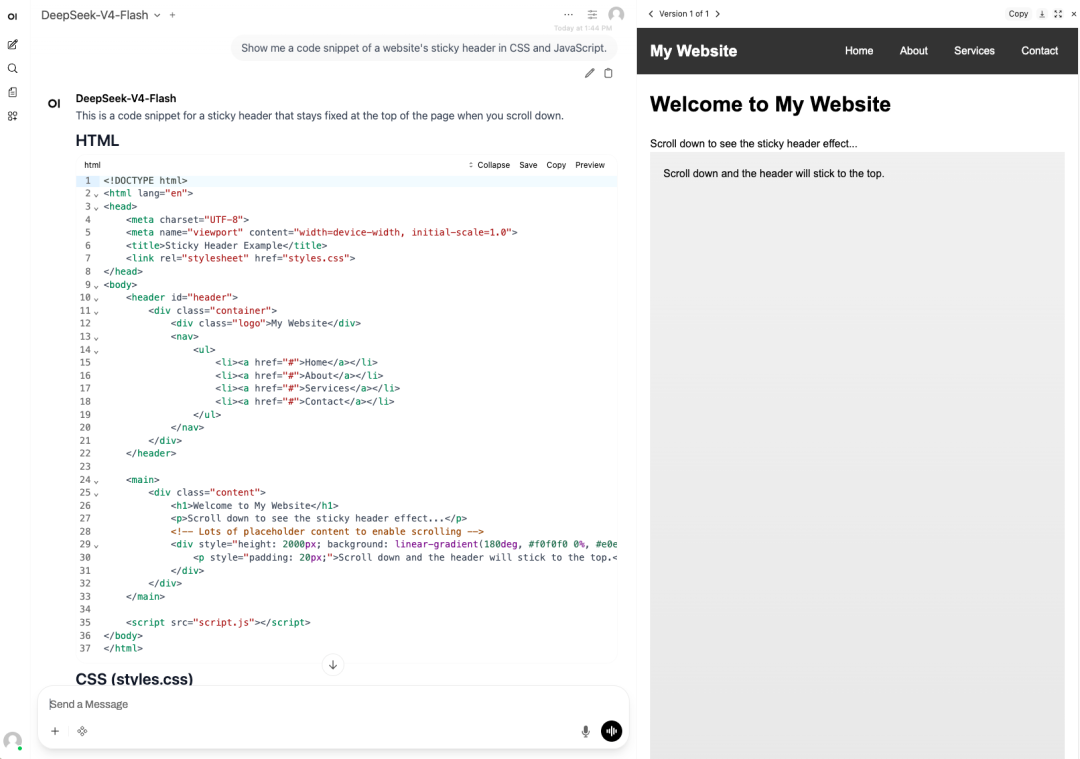The width and height of the screenshot is (1080, 759).
Task: Add another model with the plus icon
Action: click(172, 15)
